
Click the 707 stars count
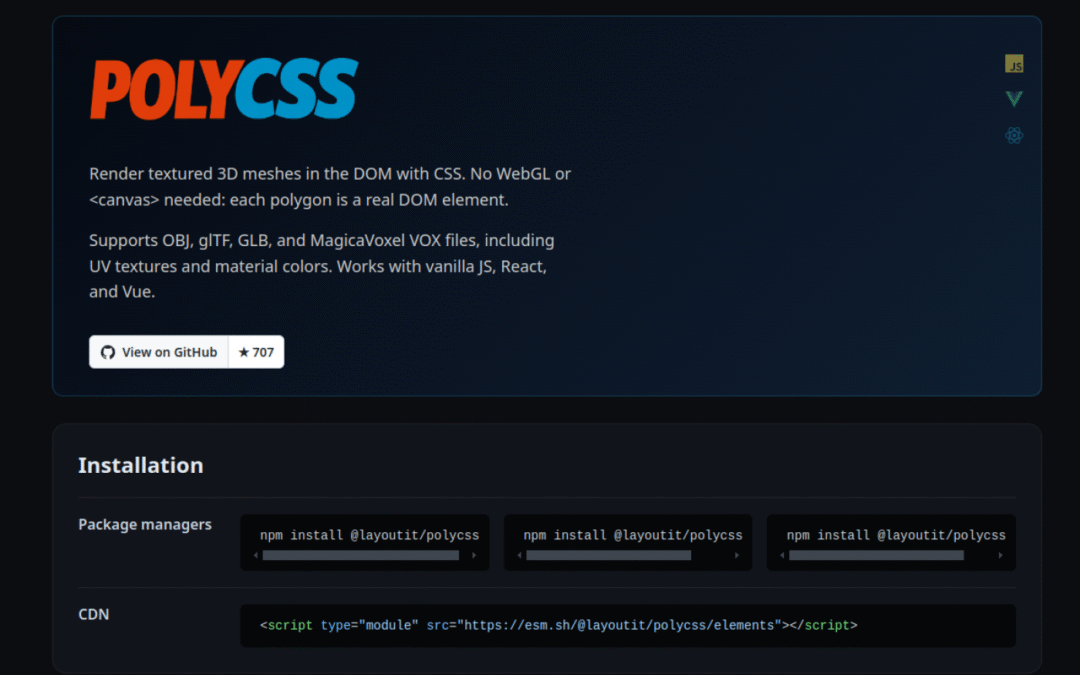256,352
